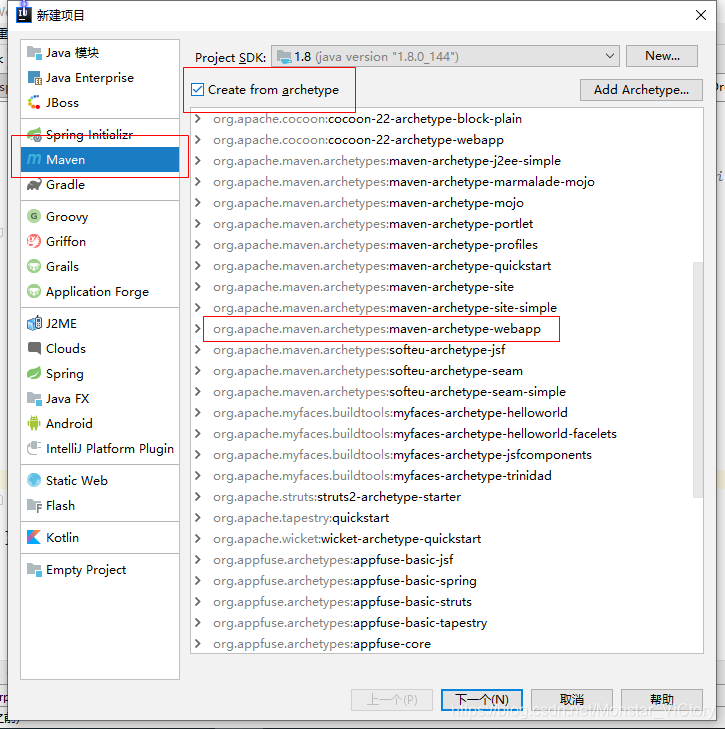
Task: Click the archetype list vertical scrollbar
Action: (698, 379)
